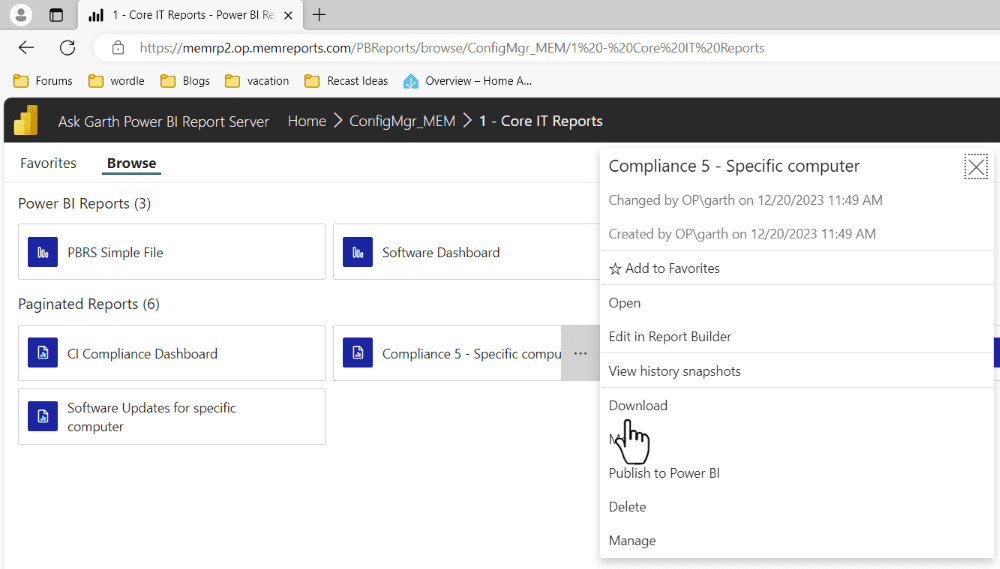The image size is (1000, 569).
Task: Switch to the Browse tab
Action: [x=131, y=163]
